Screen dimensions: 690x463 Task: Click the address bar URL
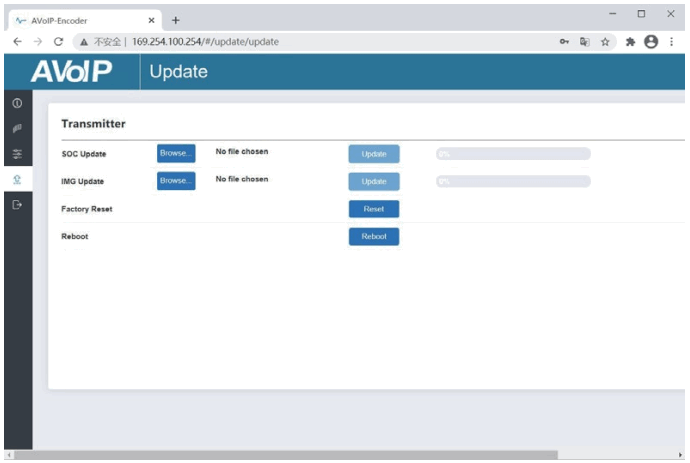pyautogui.click(x=206, y=42)
